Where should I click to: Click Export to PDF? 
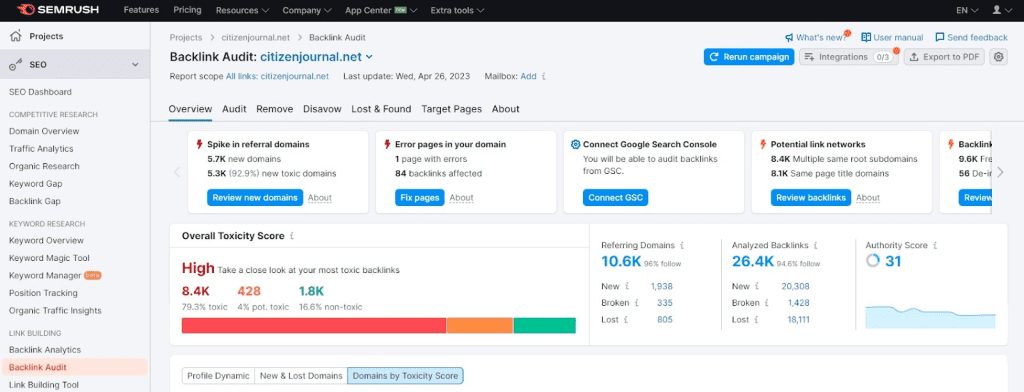(944, 57)
